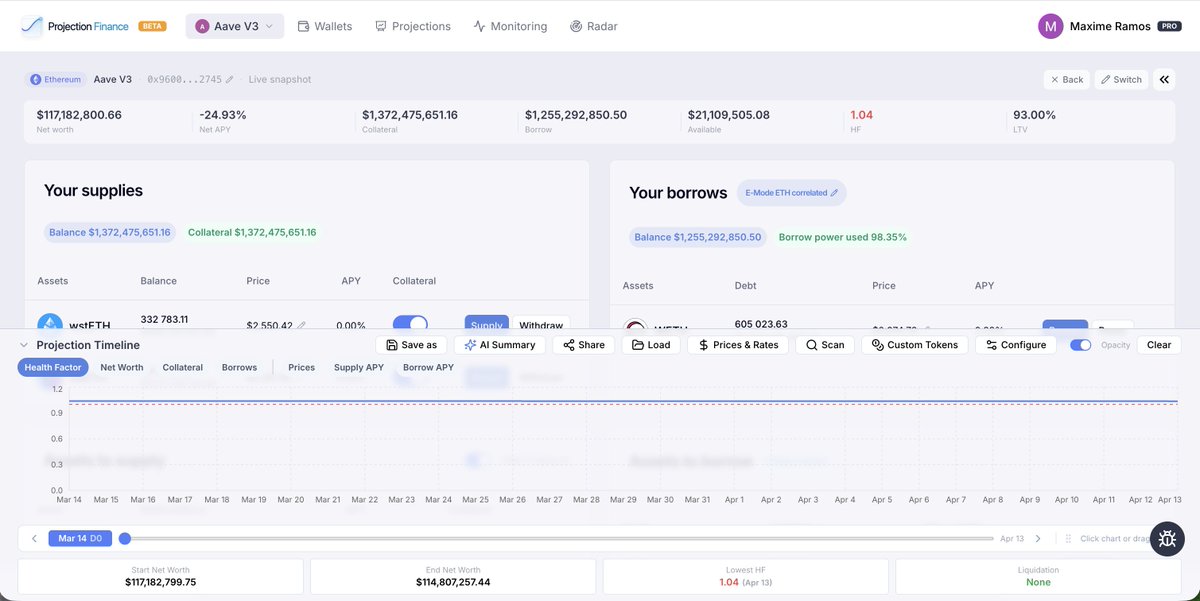Go to next timeline day arrow
The width and height of the screenshot is (1200, 601).
point(1038,538)
